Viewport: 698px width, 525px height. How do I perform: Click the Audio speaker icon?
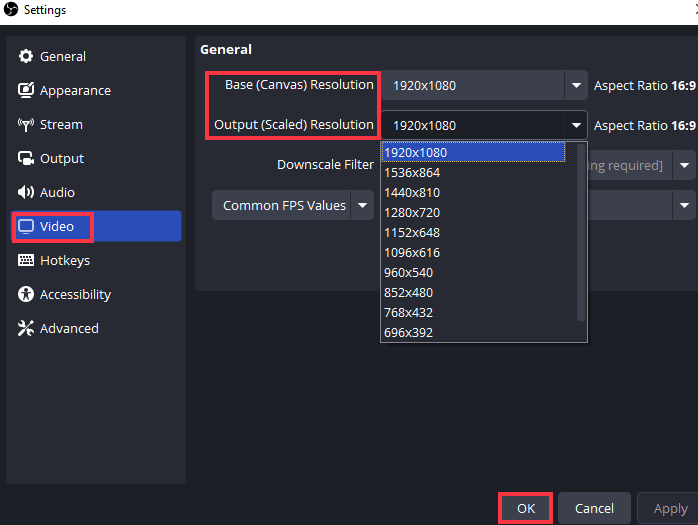[x=26, y=193]
